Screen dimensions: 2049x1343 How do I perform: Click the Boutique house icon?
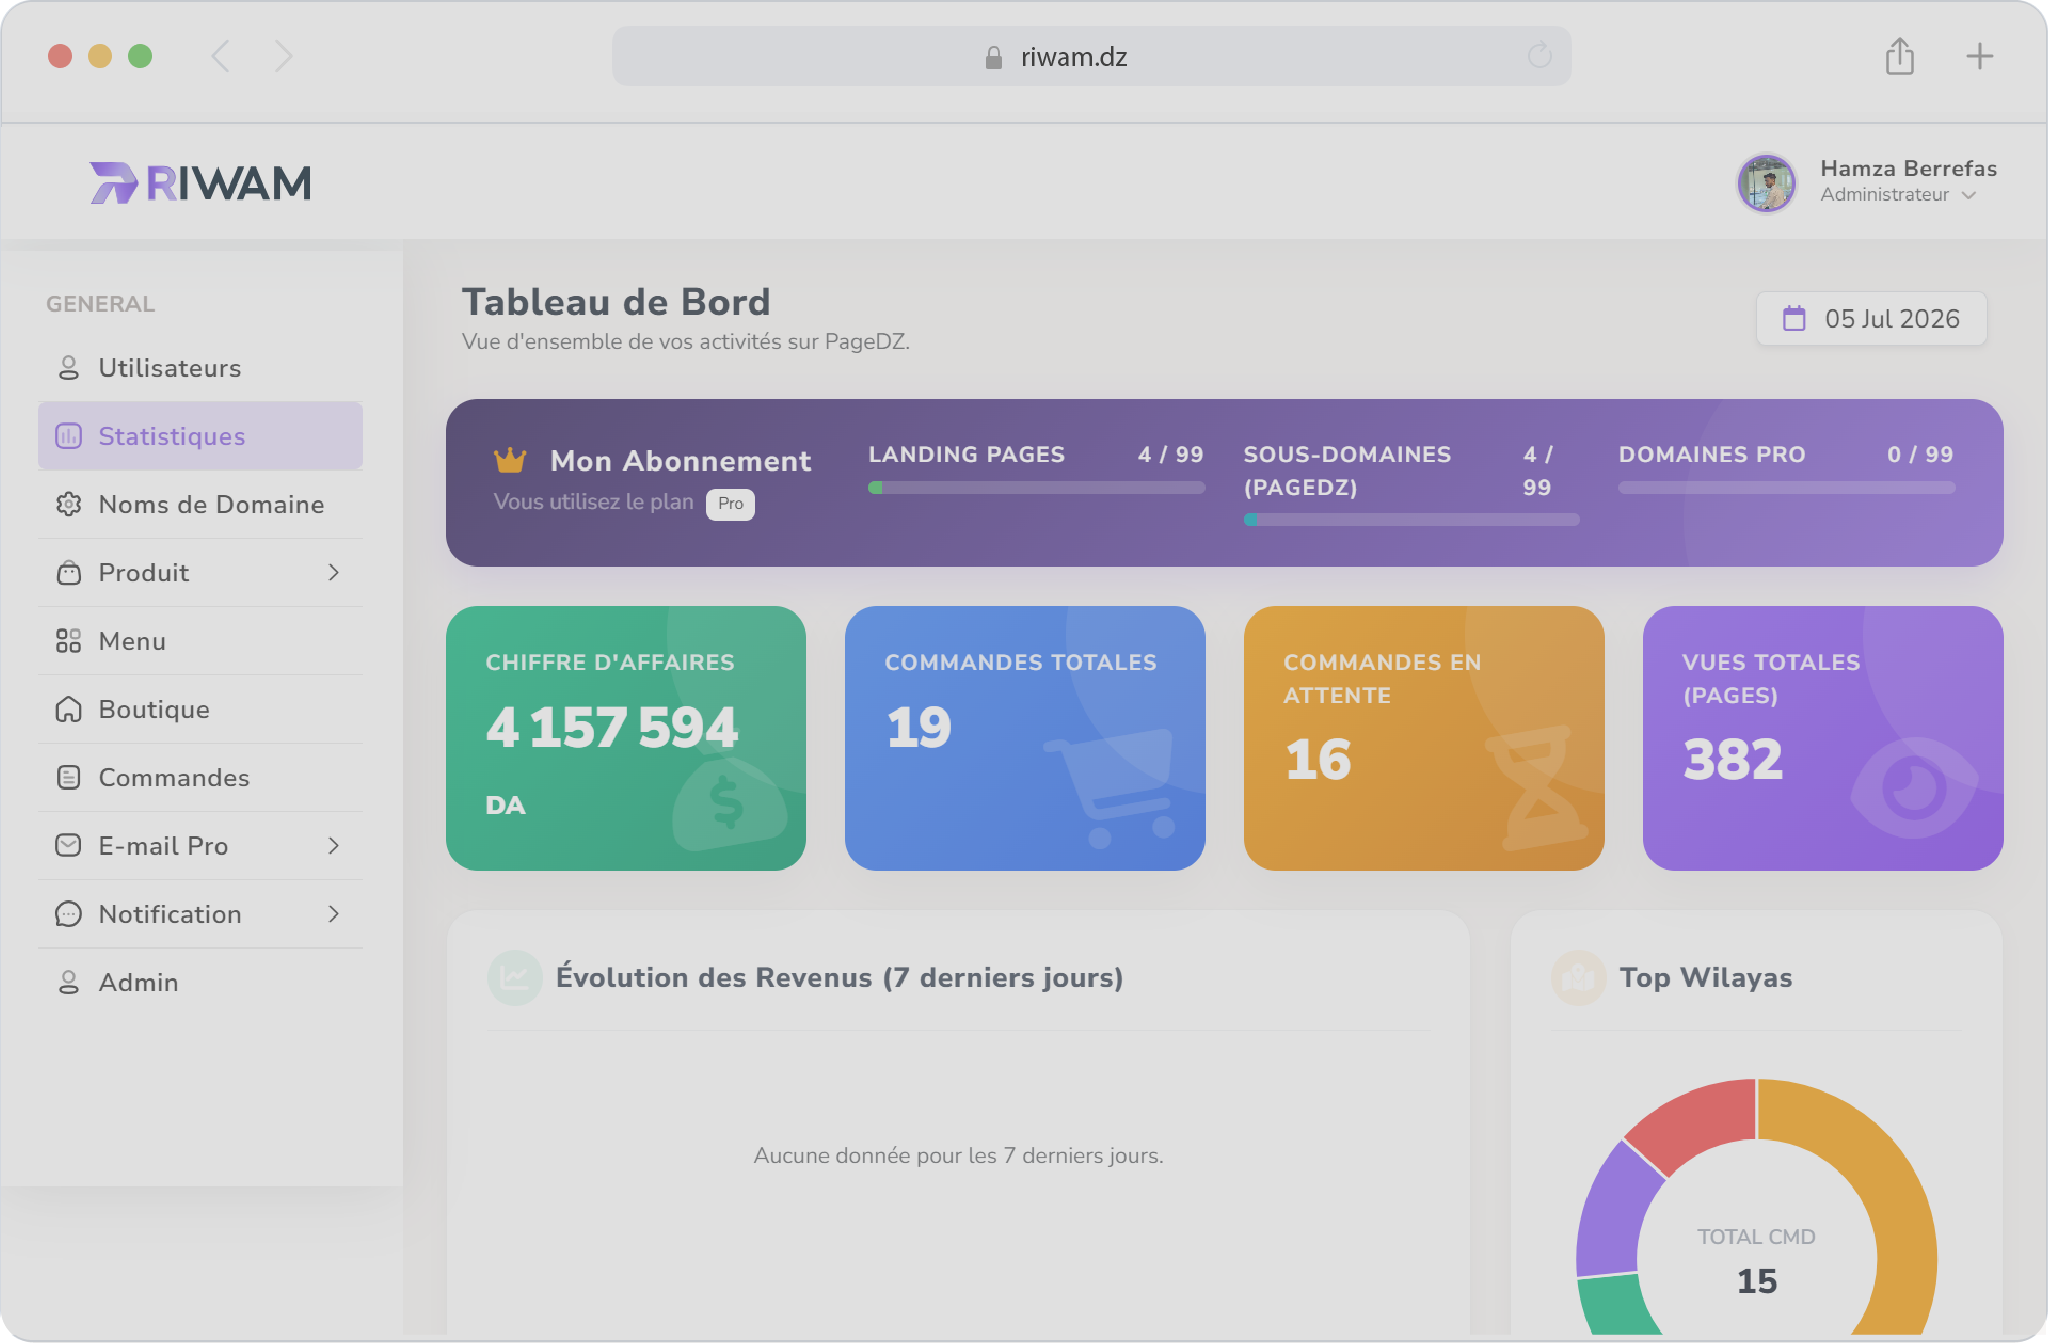68,709
